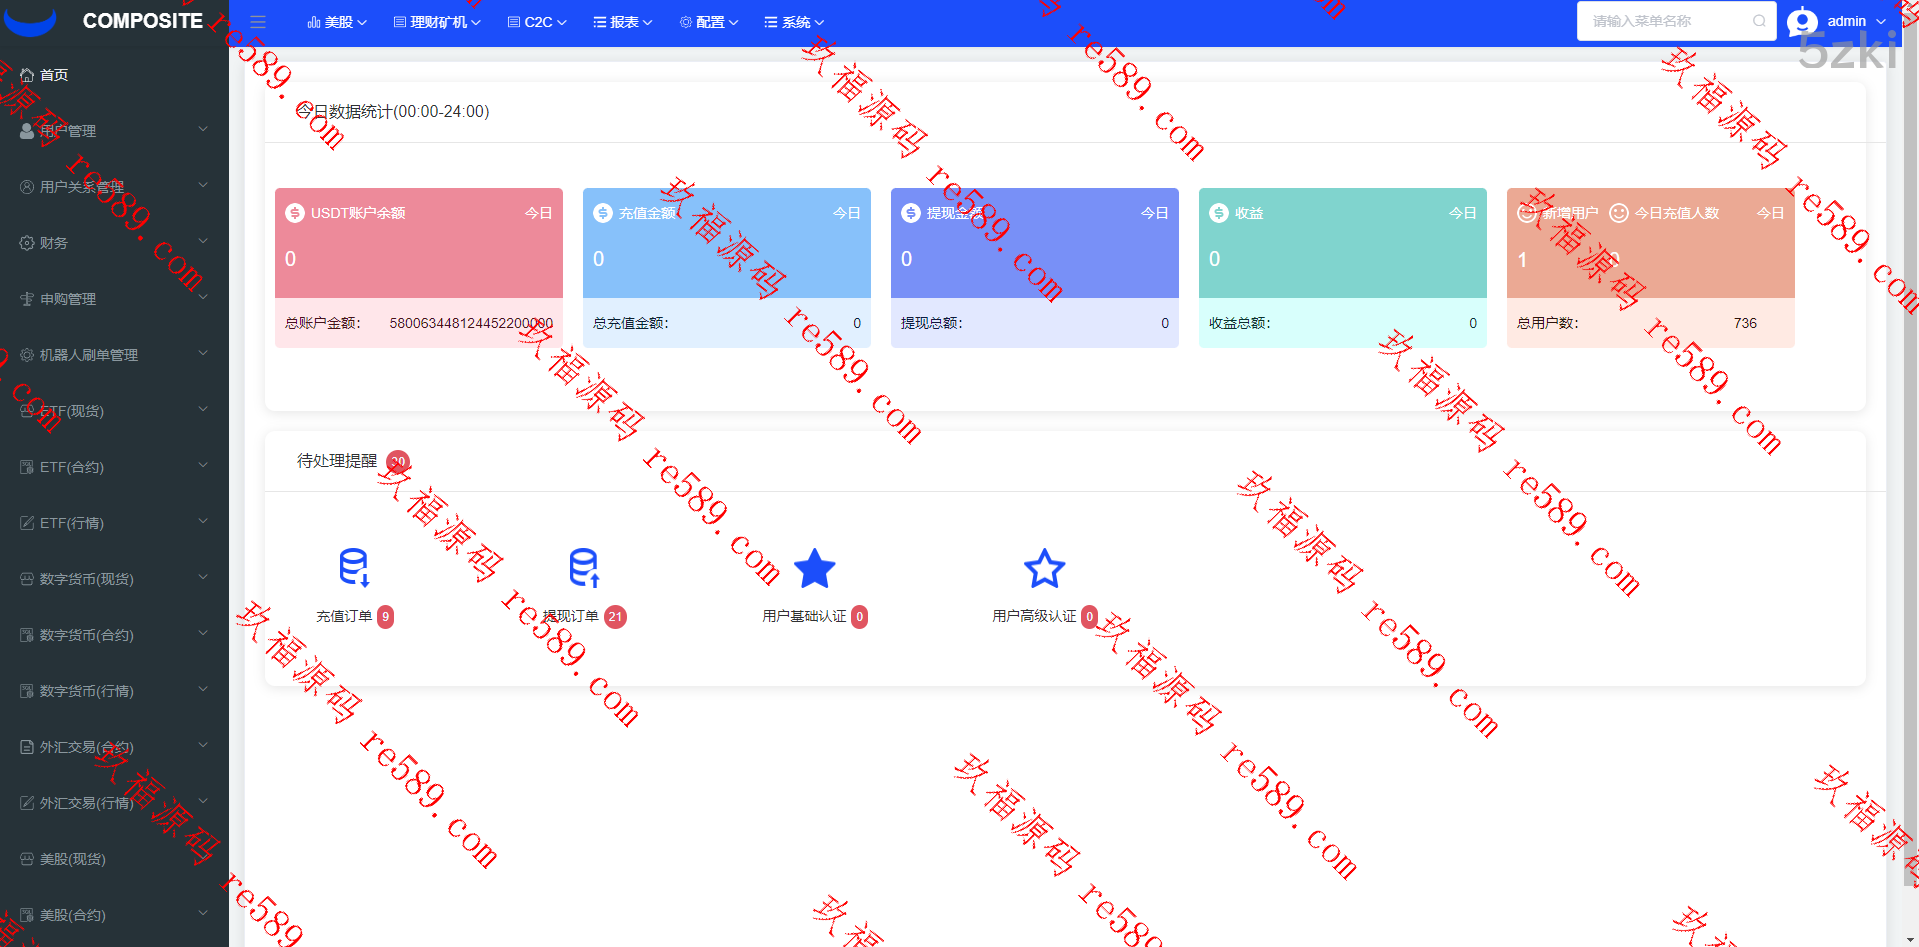Expand the 财务 sidebar section

[x=114, y=243]
